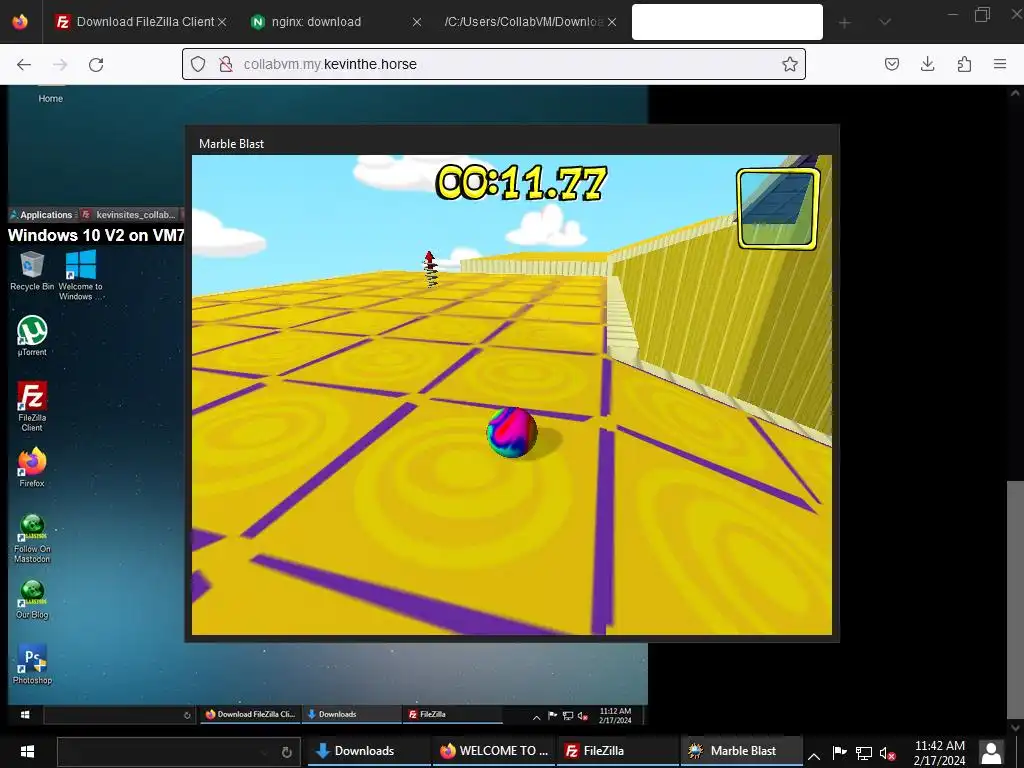This screenshot has height=768, width=1024.
Task: Click the Firefox logo in the tab bar
Action: click(x=20, y=22)
